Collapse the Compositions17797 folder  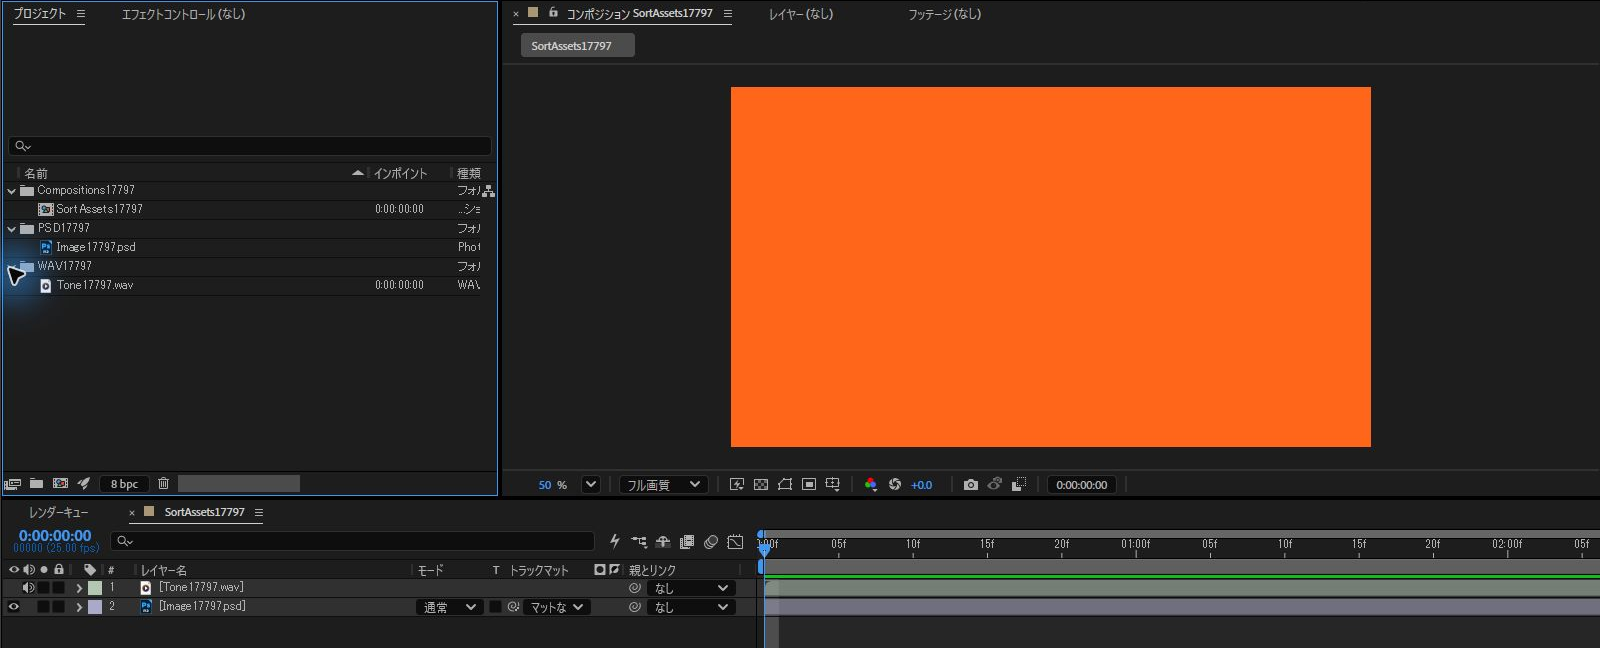coord(12,191)
